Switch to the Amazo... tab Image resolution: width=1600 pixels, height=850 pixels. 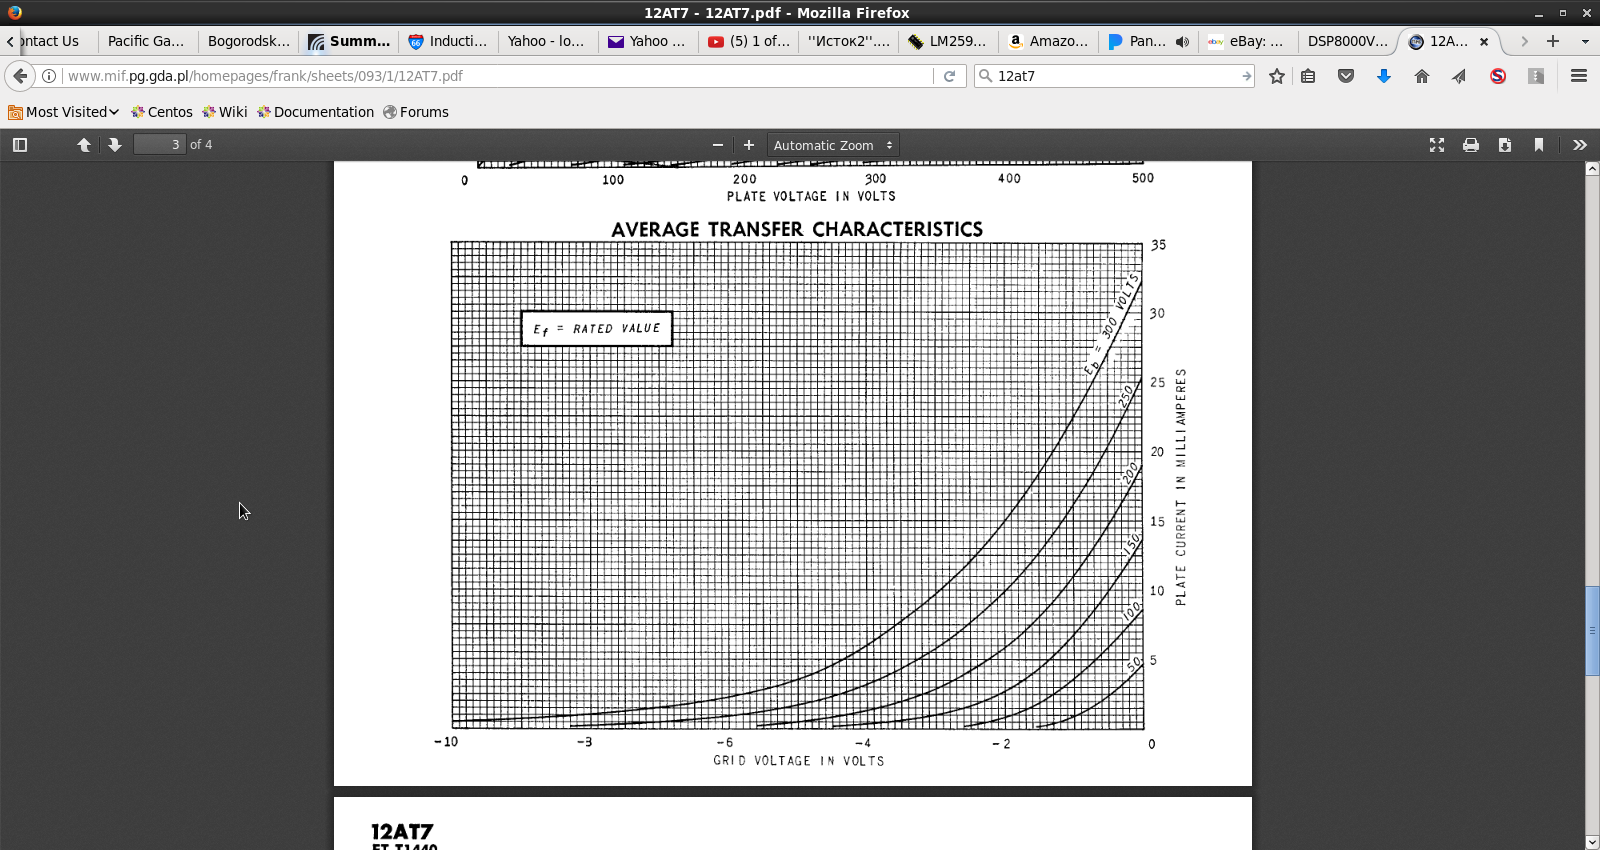(1048, 41)
